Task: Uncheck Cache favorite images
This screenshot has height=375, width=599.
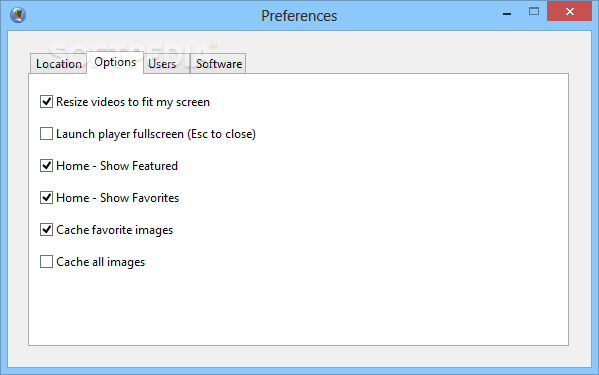Action: (46, 230)
